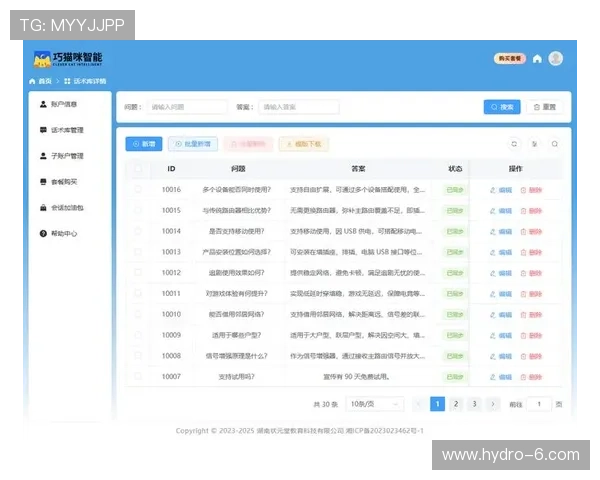The height and width of the screenshot is (480, 600).
Task: Delete row 10007 via 删除
Action: point(531,377)
